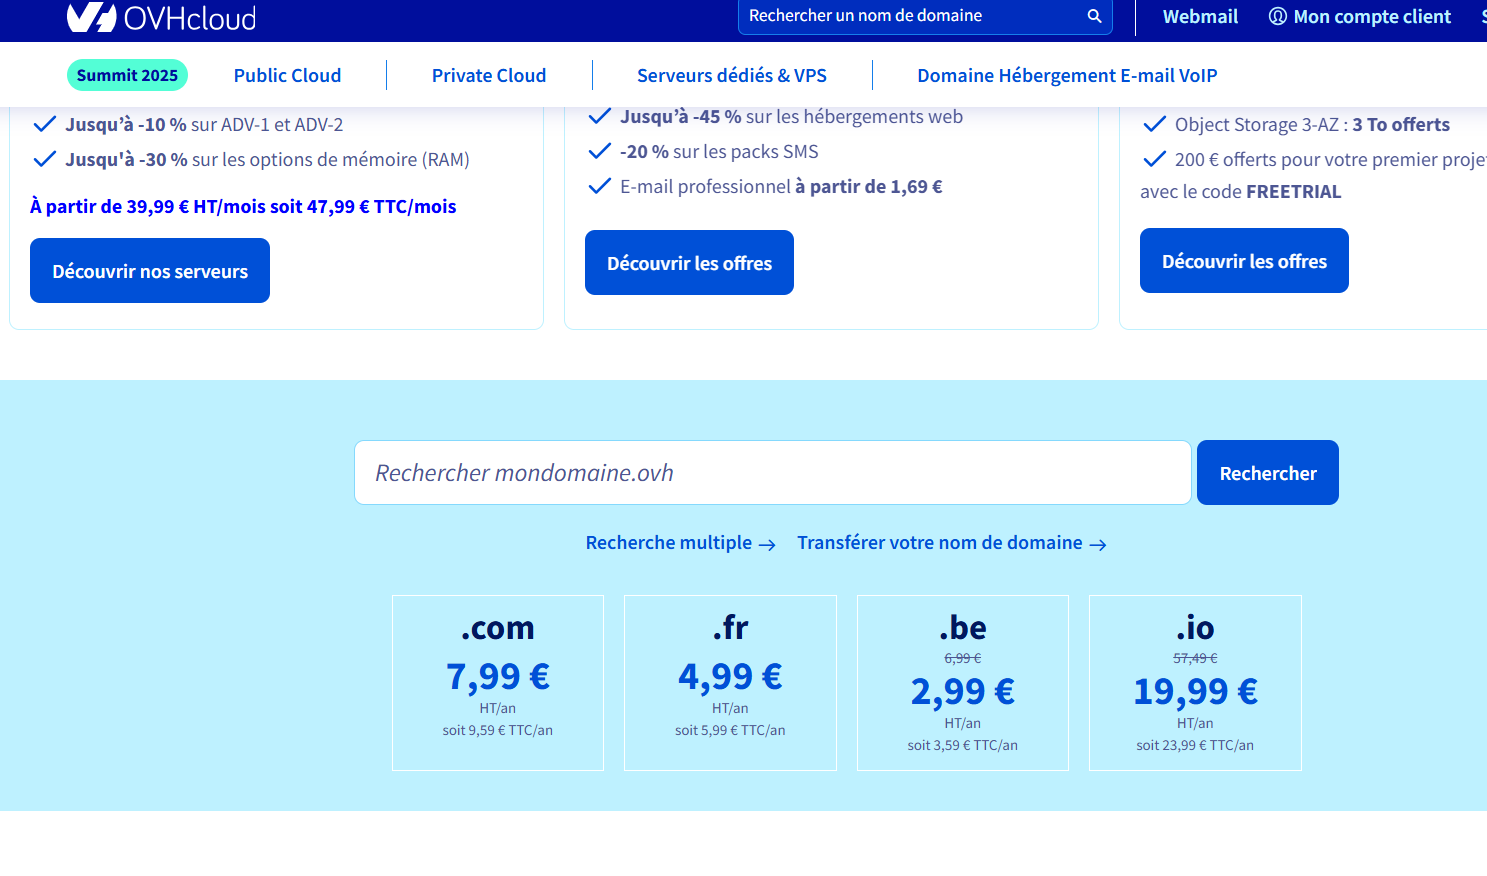The image size is (1487, 876).
Task: Switch to the Public Cloud tab
Action: coord(287,75)
